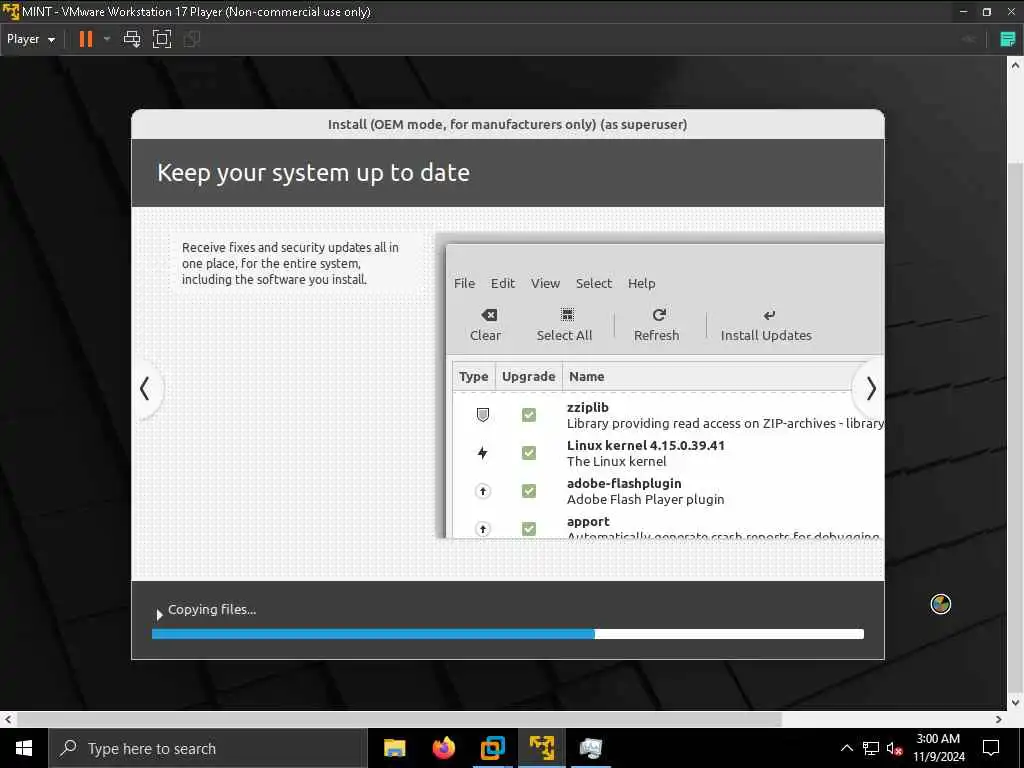Click the Install Updates toolbar button
This screenshot has width=1024, height=768.
(x=766, y=325)
